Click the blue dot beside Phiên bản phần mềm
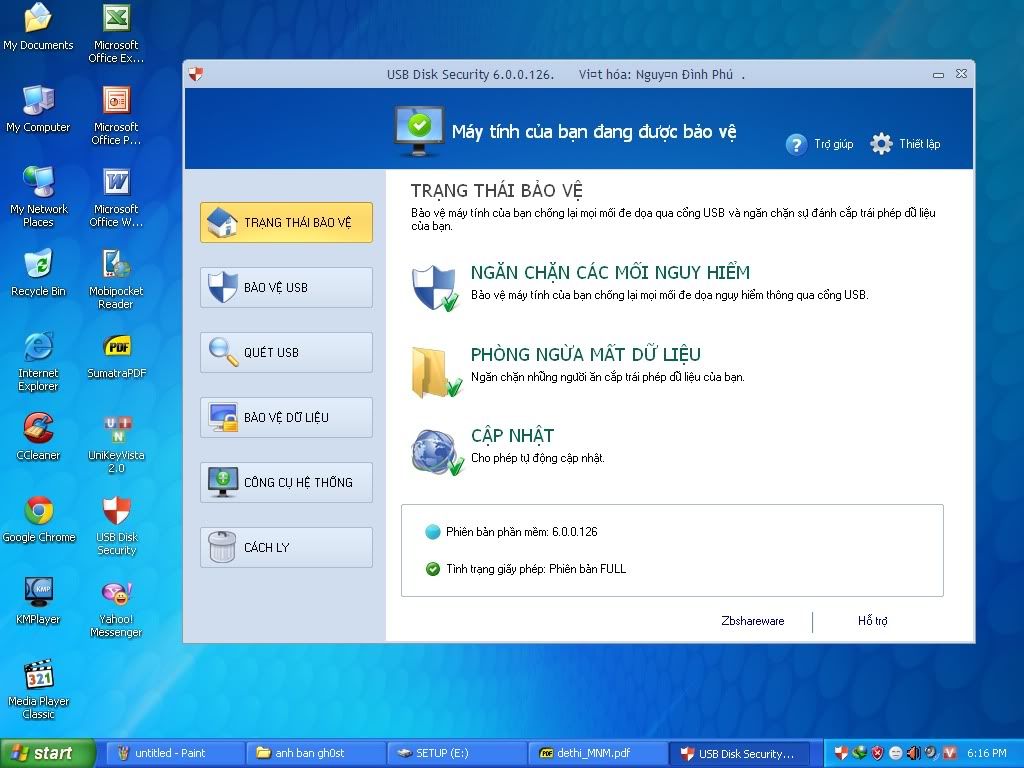This screenshot has height=768, width=1024. click(x=432, y=532)
